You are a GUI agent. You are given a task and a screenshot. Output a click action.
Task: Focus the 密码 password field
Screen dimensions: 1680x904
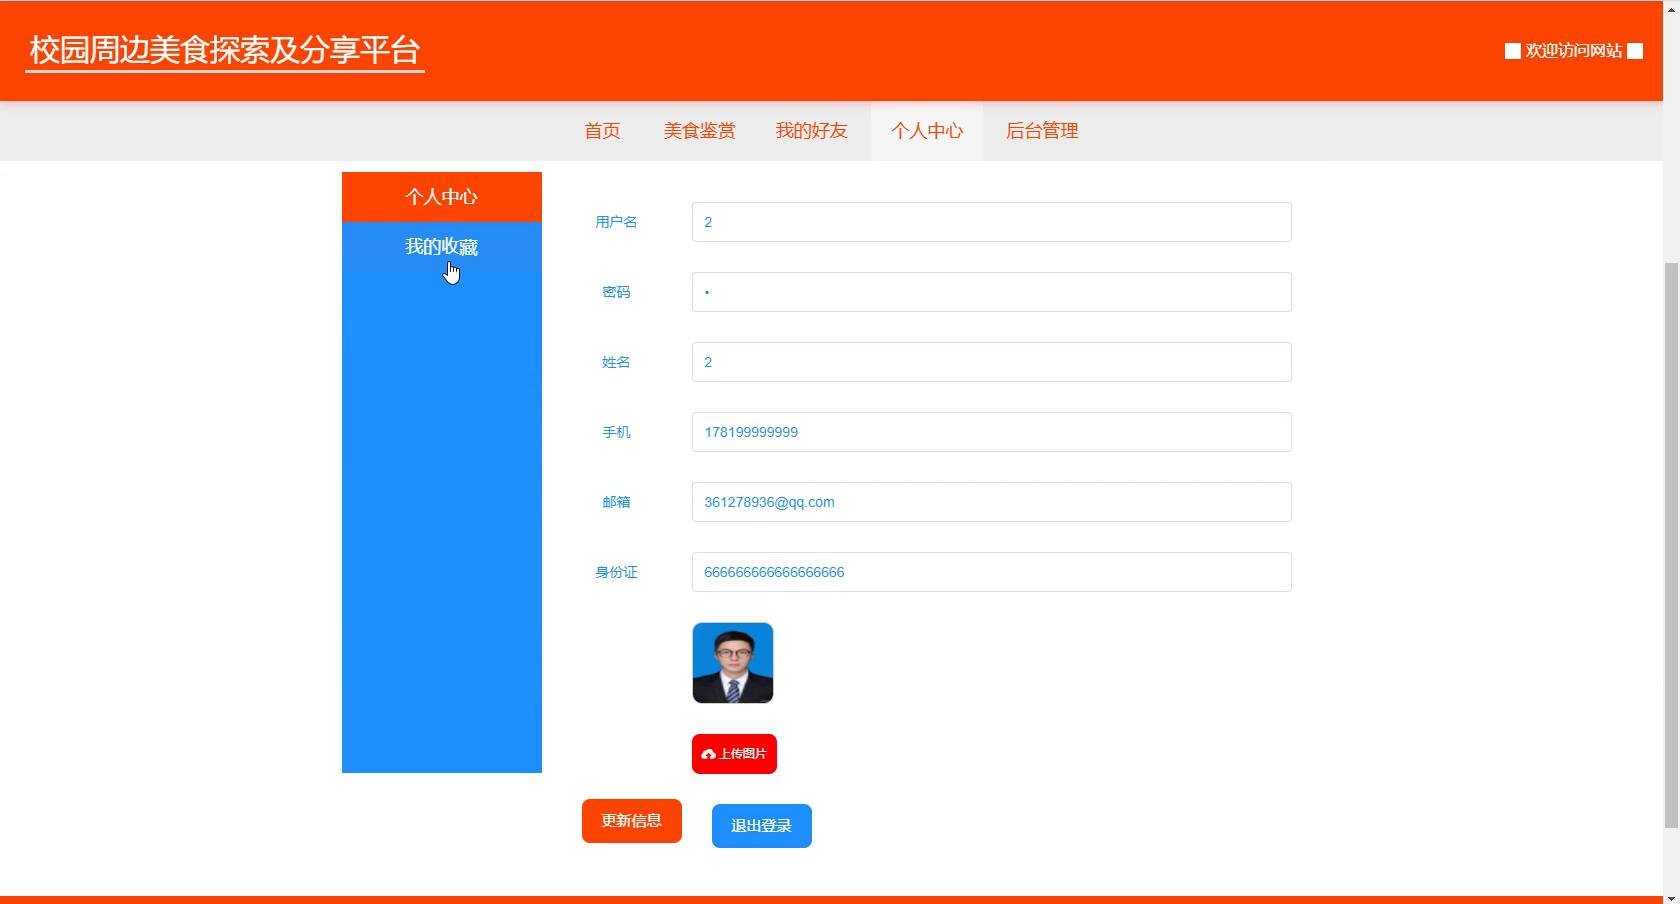tap(991, 292)
